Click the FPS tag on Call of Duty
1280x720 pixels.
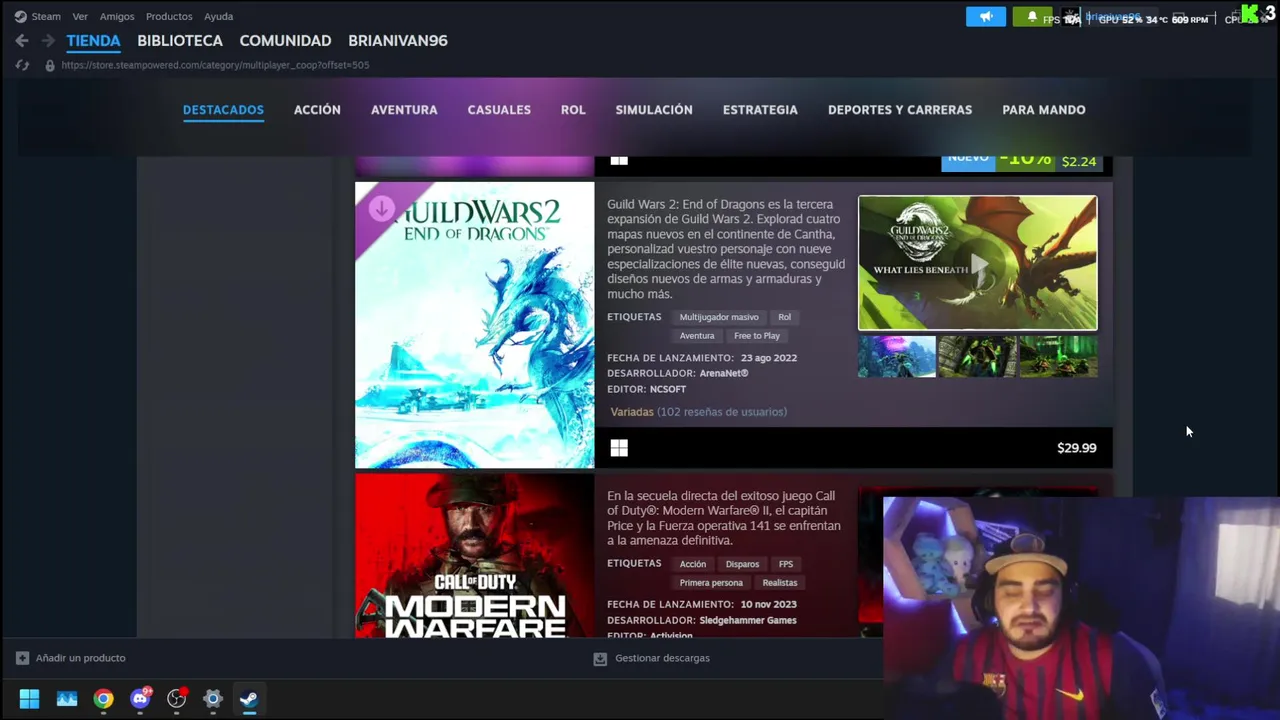pos(786,564)
